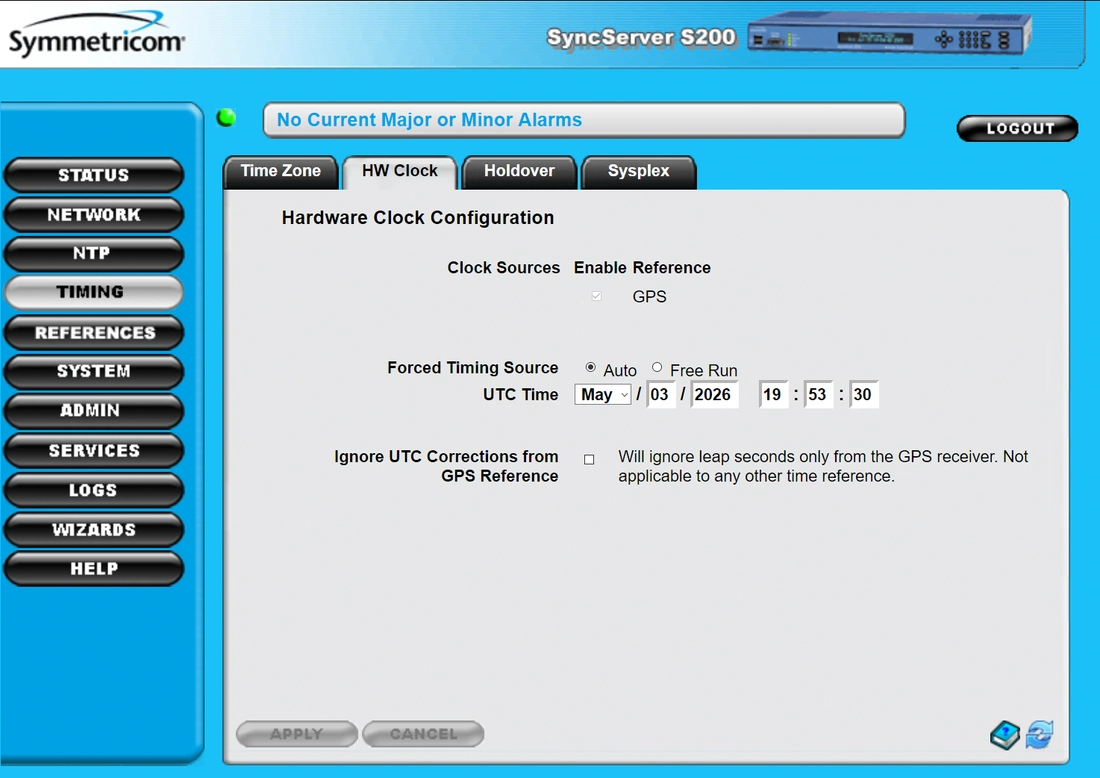
Task: Click the GPS reference label
Action: click(650, 297)
